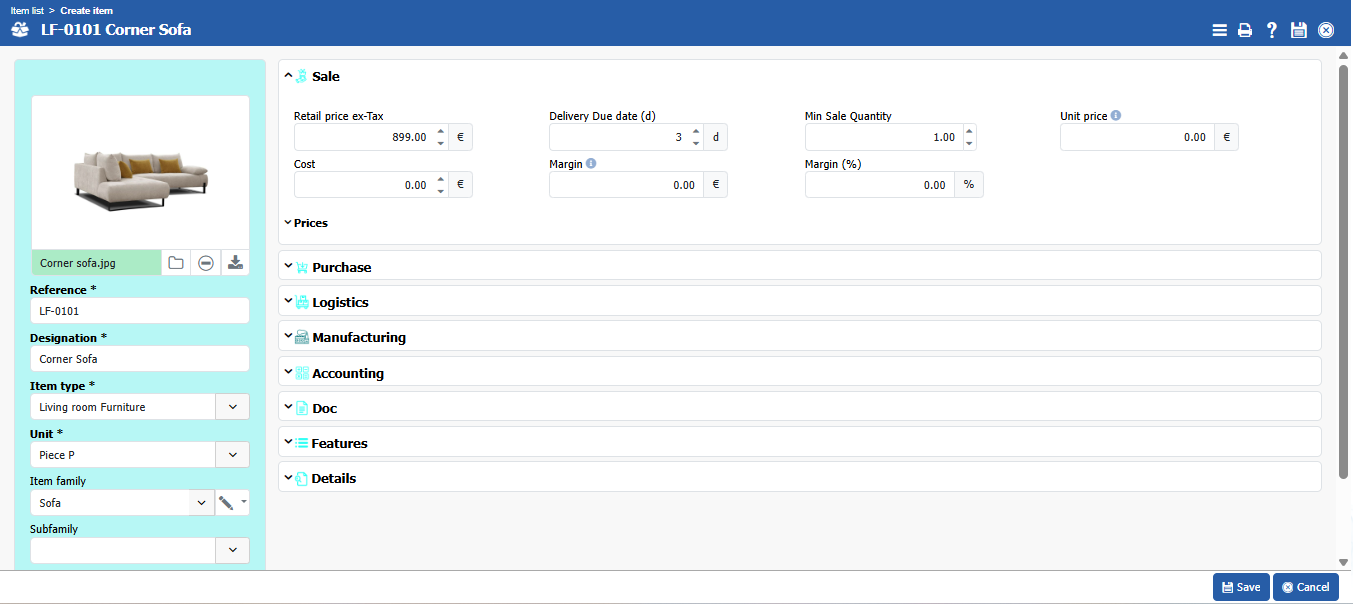Open the Subfamily dropdown

(232, 551)
